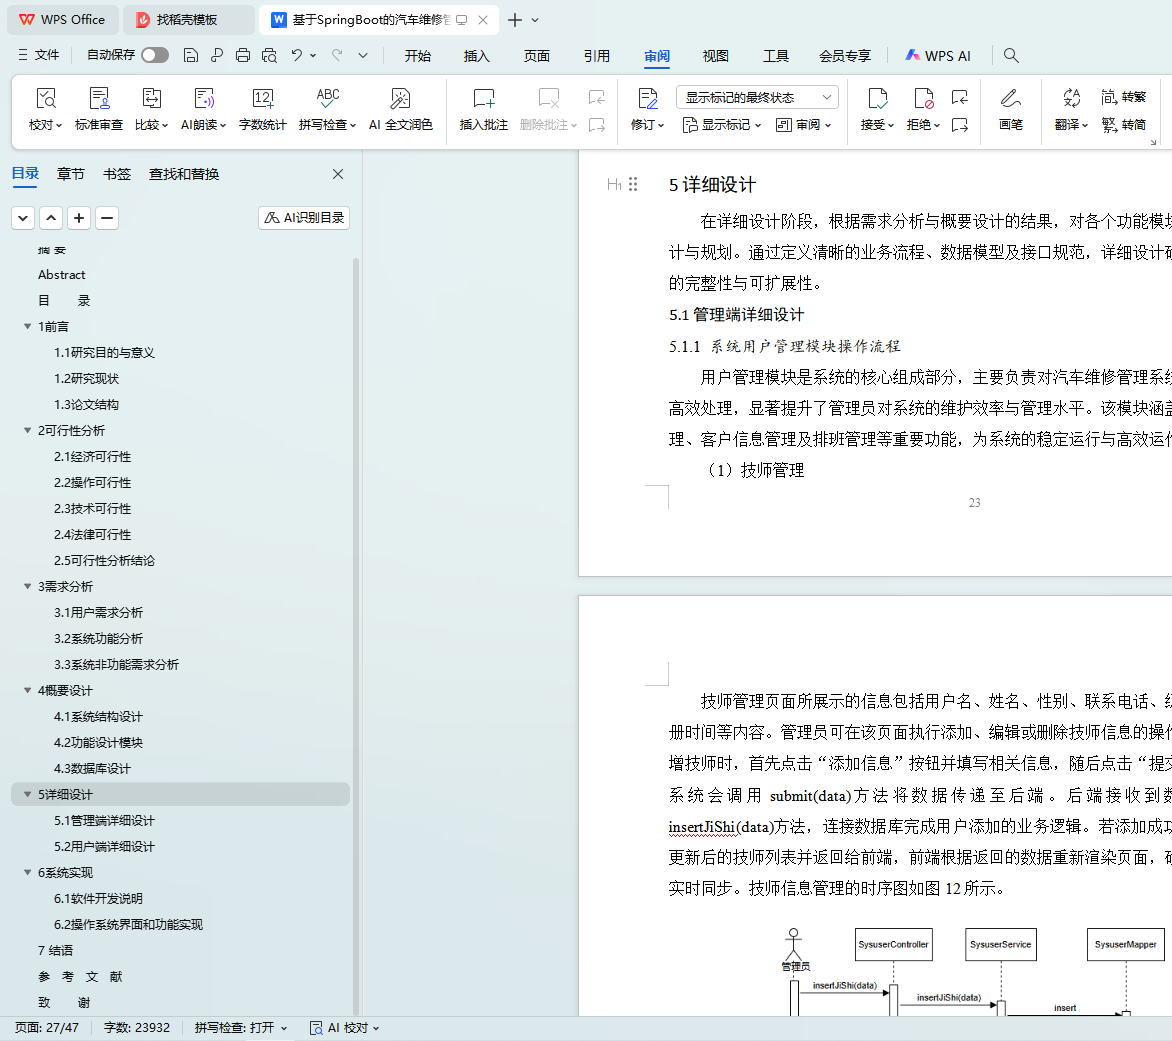Click the outline panel vertical scrollbar

click(356, 600)
